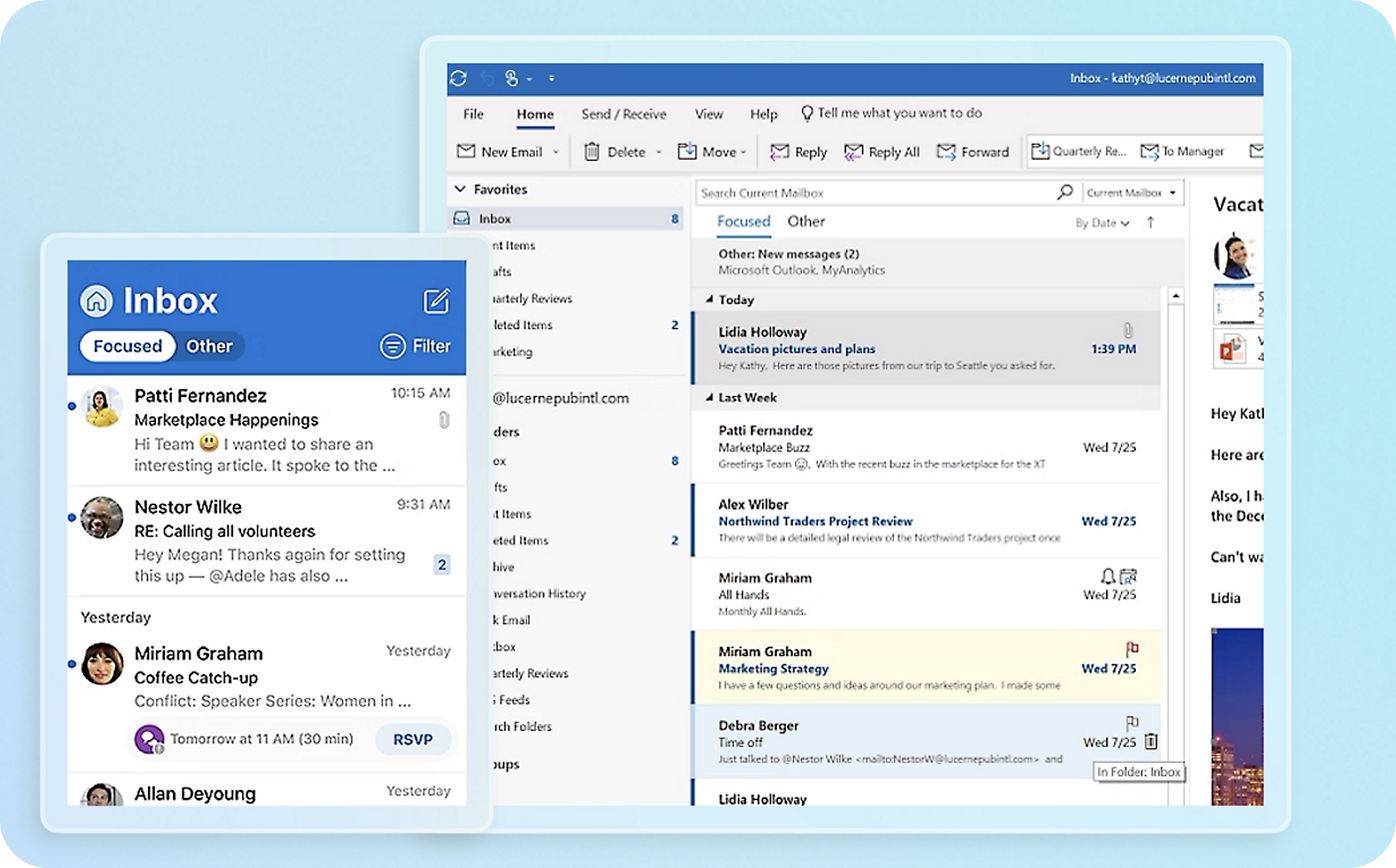Click the Forward button in ribbon
The width and height of the screenshot is (1396, 868).
click(973, 152)
